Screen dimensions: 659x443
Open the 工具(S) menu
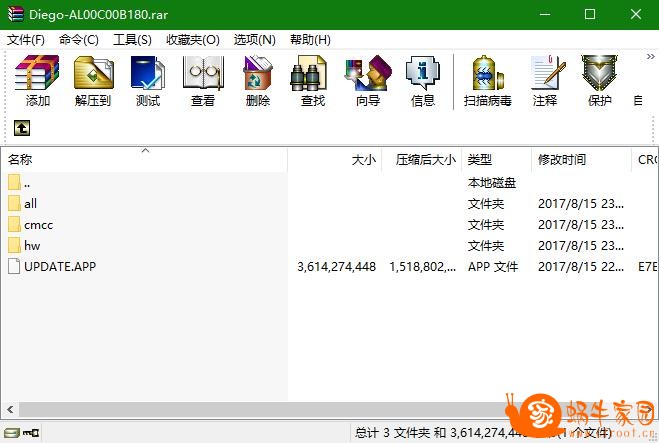coord(132,40)
